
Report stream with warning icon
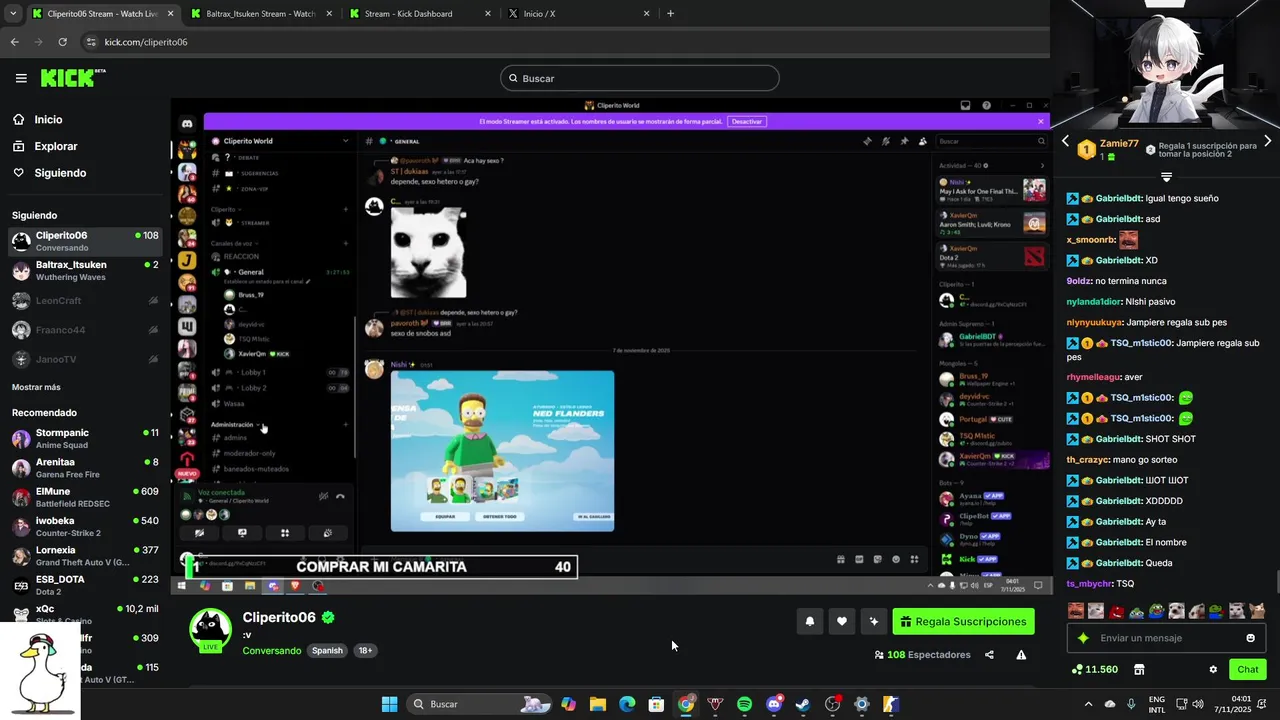click(x=1021, y=655)
